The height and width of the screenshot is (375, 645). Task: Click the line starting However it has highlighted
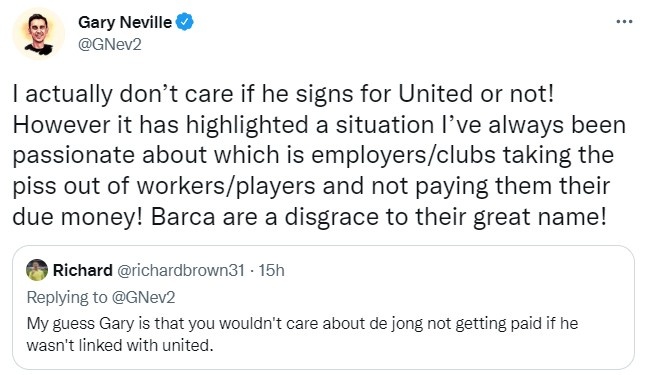coord(319,125)
